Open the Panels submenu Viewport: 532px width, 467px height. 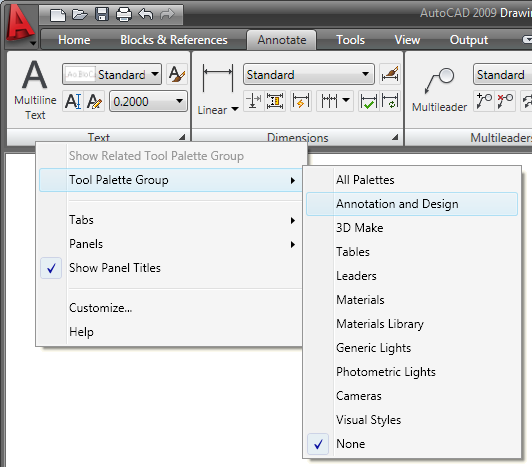[171, 244]
